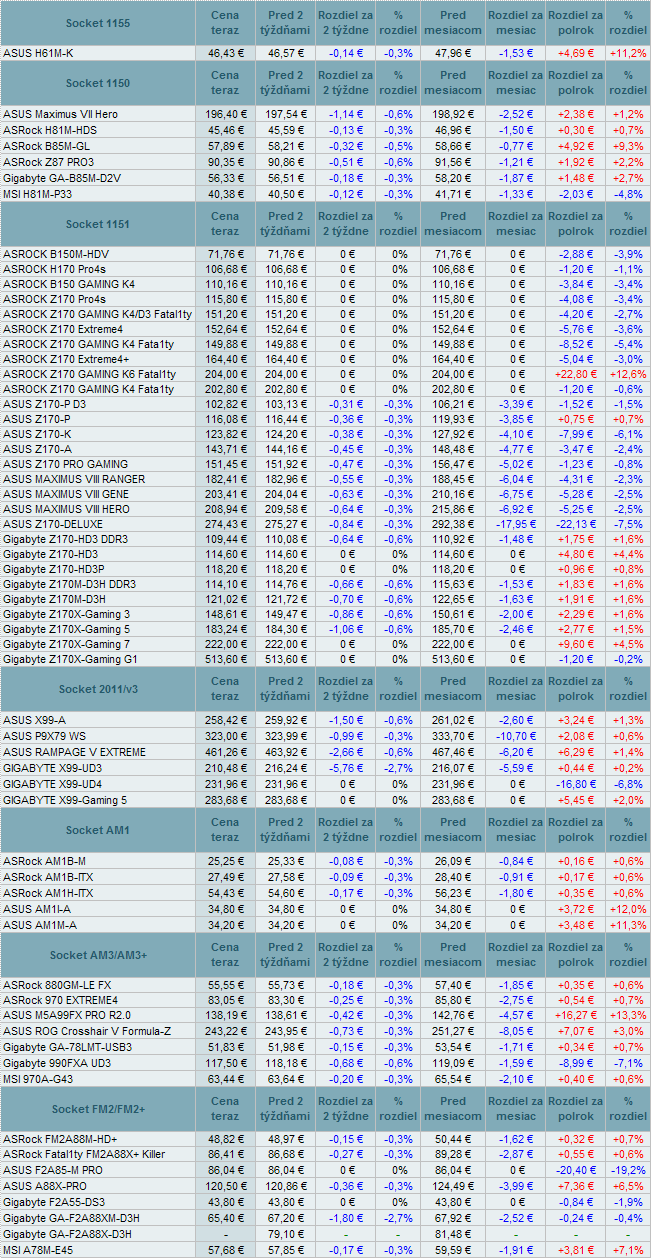Click ASUS P9X79 WS product name
The image size is (651, 1258).
click(x=43, y=735)
